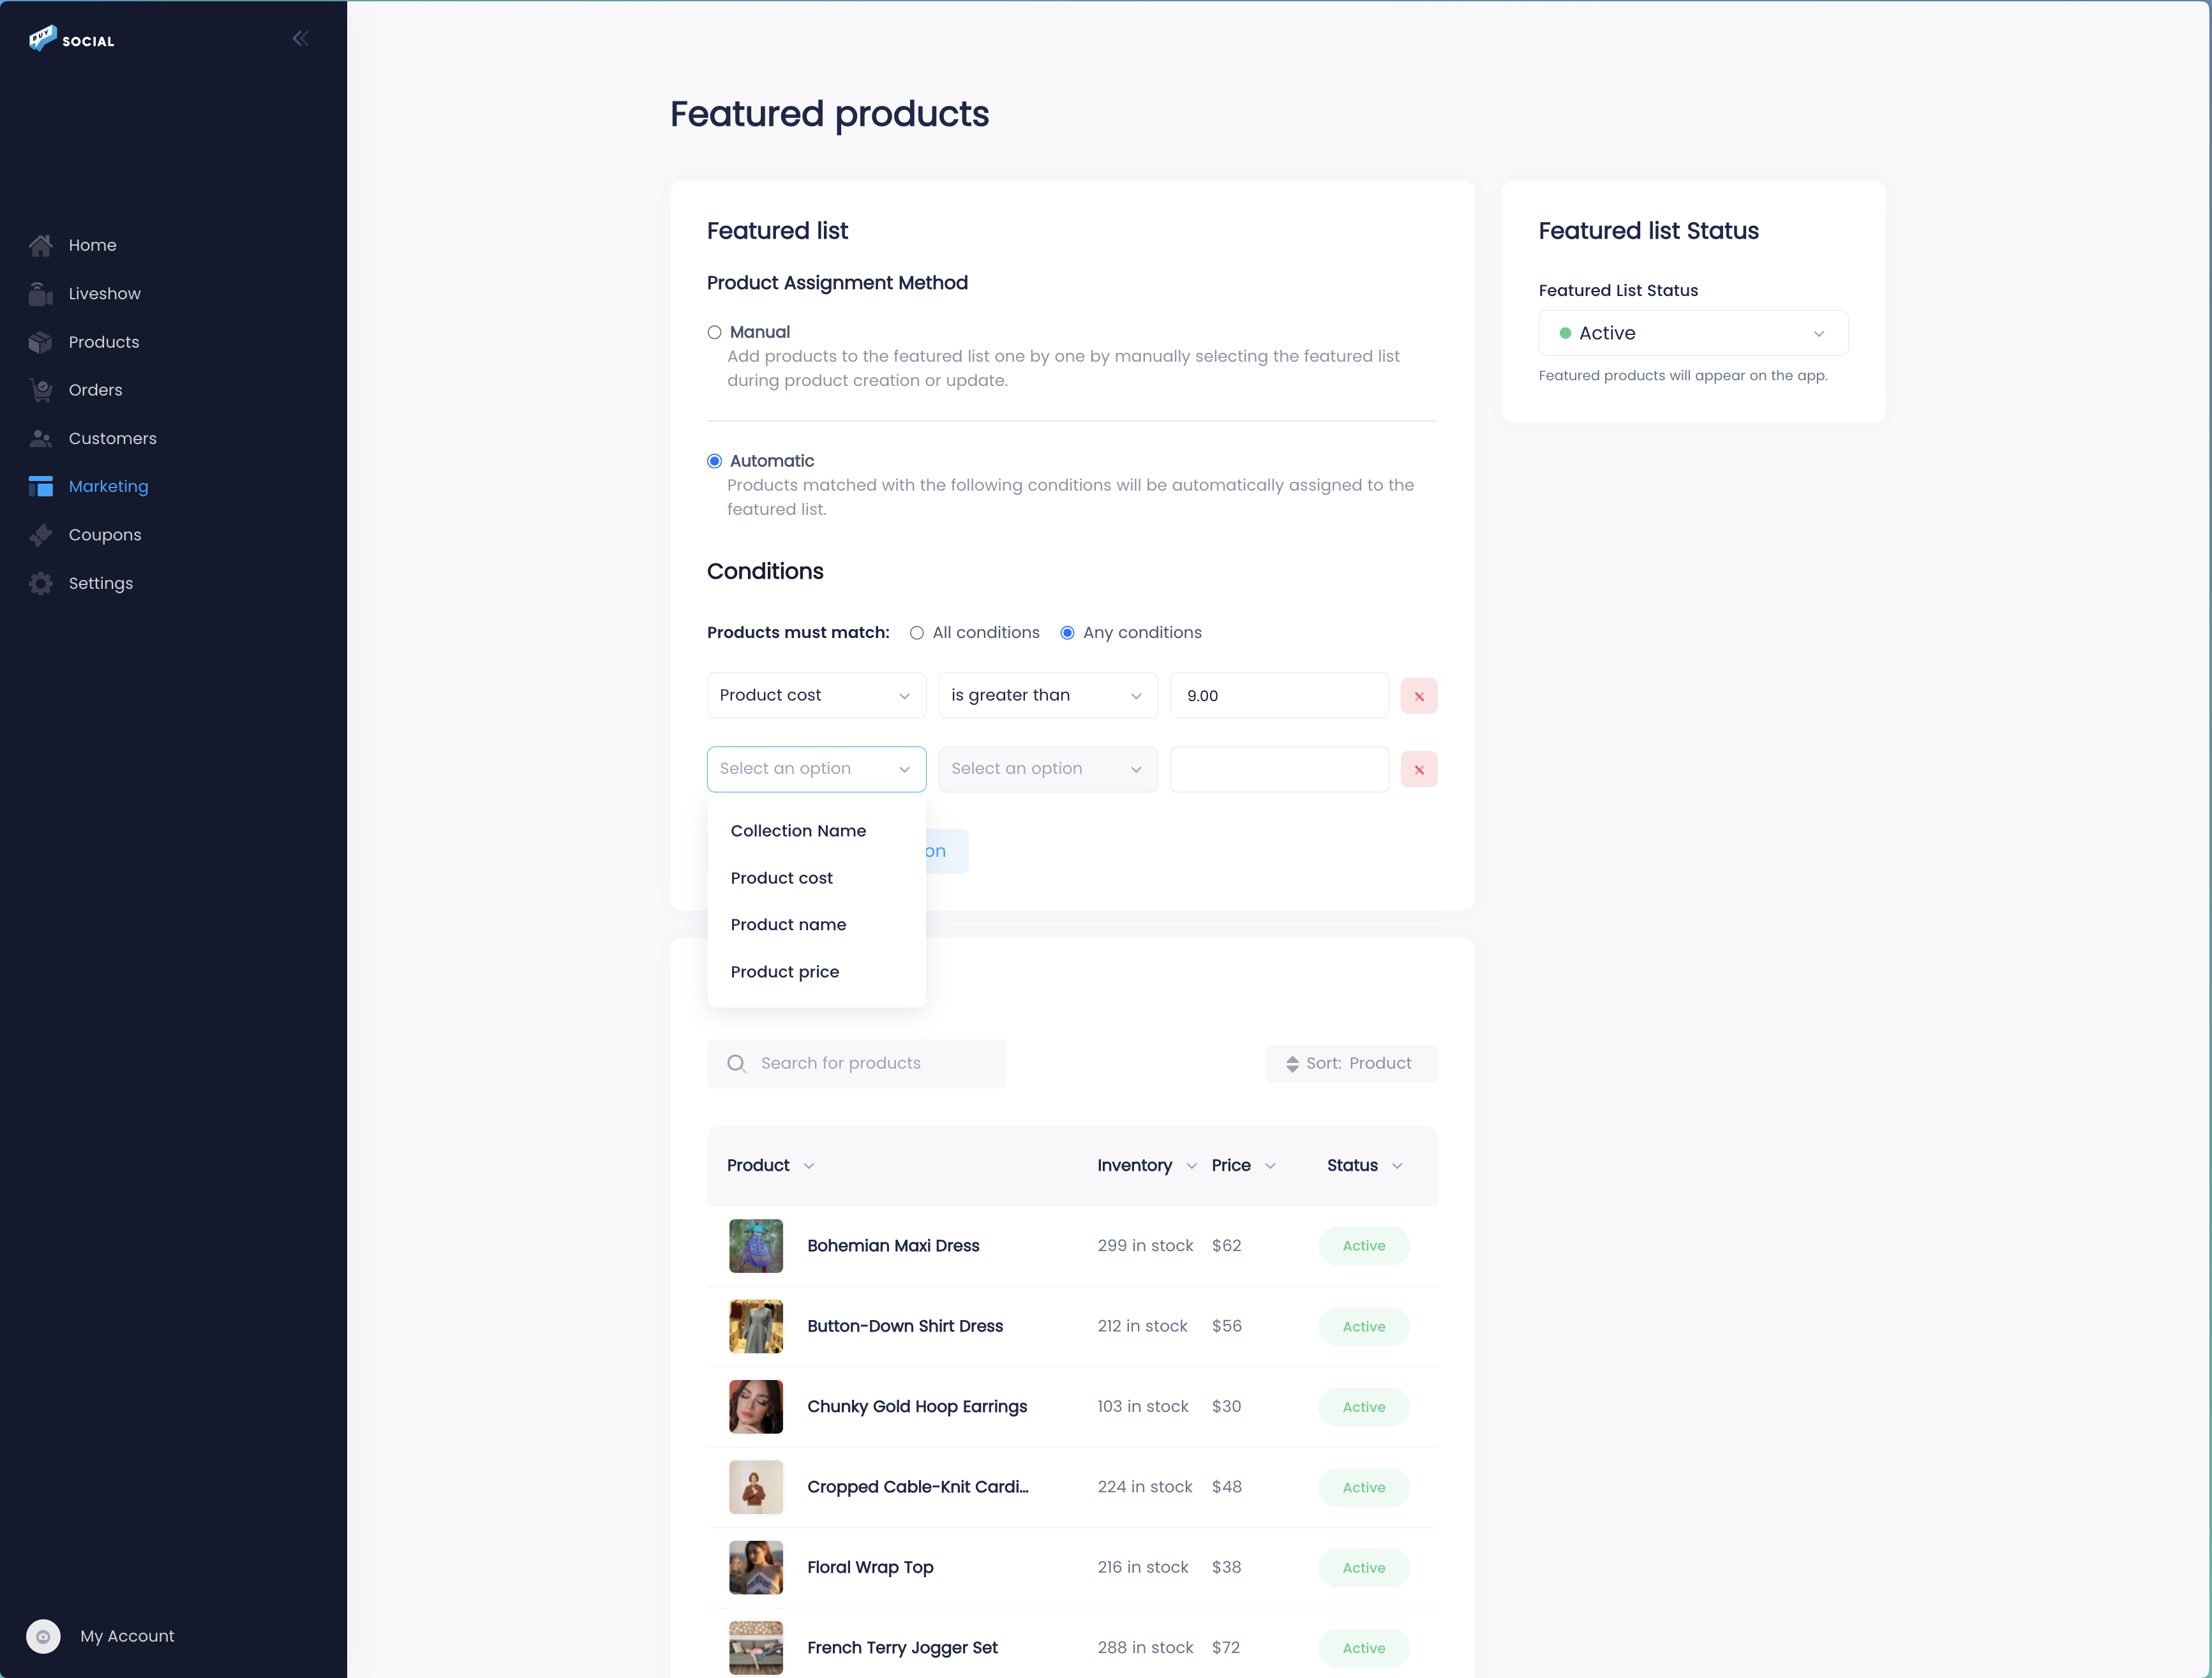
Task: Click the Sort: Product button
Action: (1350, 1063)
